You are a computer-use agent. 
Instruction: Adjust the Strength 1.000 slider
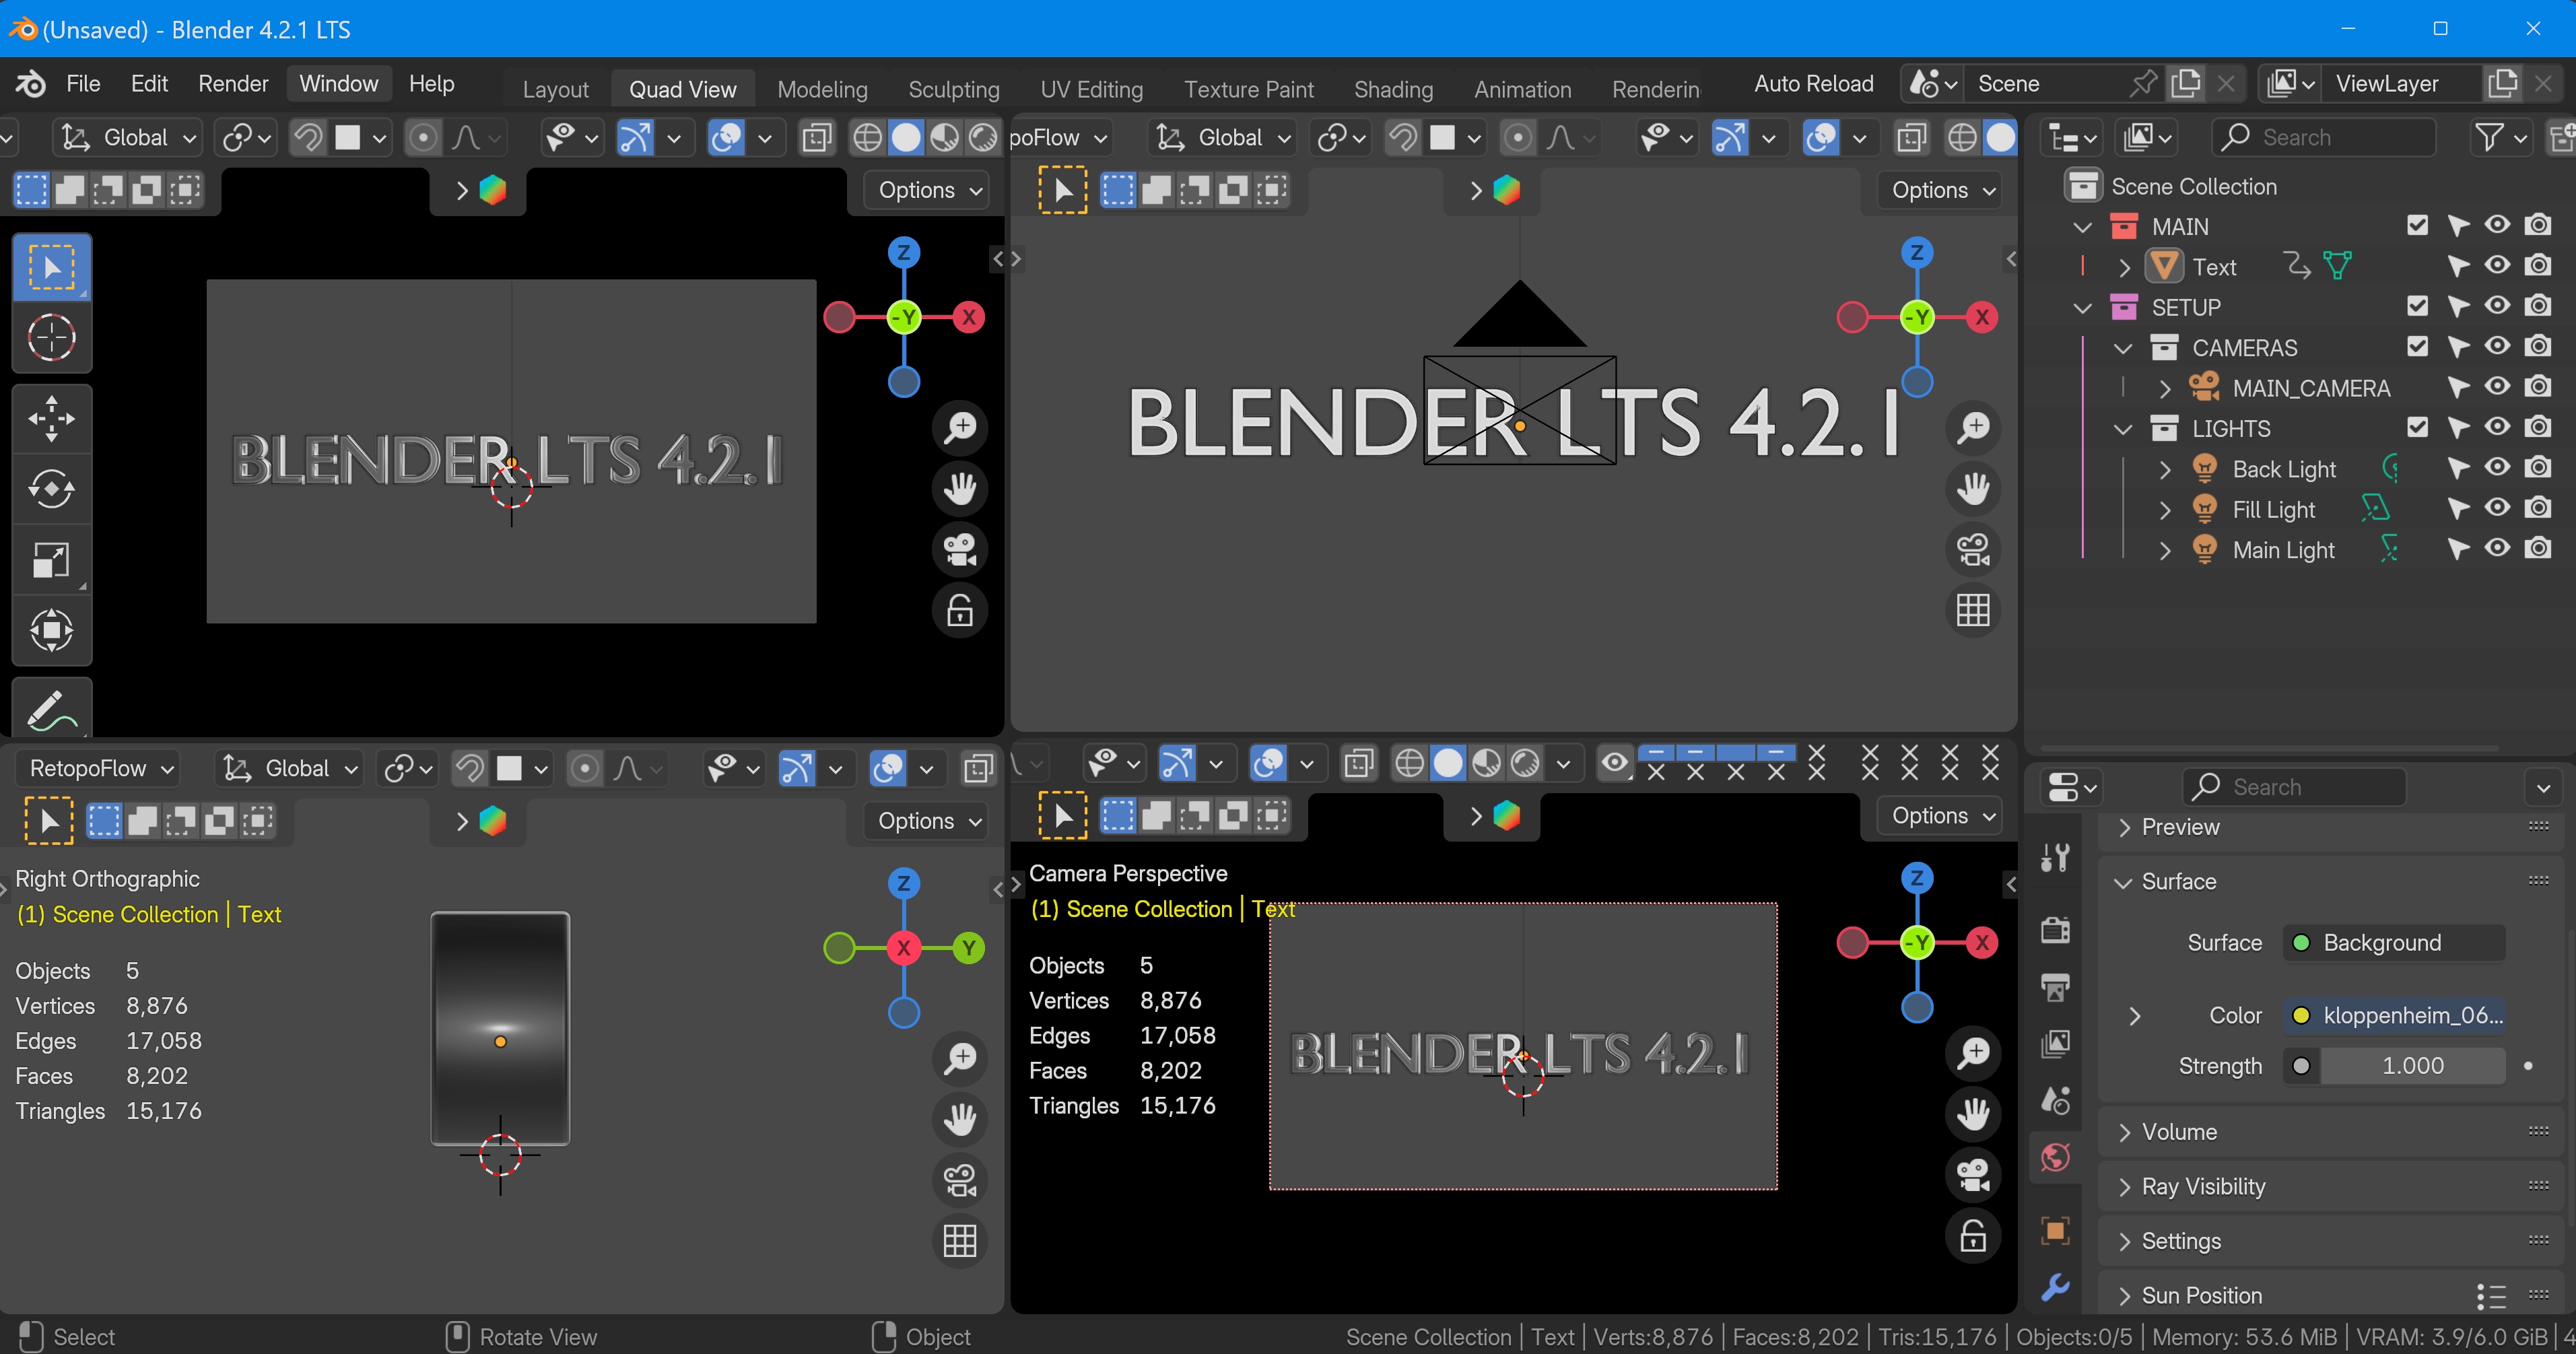click(2412, 1066)
